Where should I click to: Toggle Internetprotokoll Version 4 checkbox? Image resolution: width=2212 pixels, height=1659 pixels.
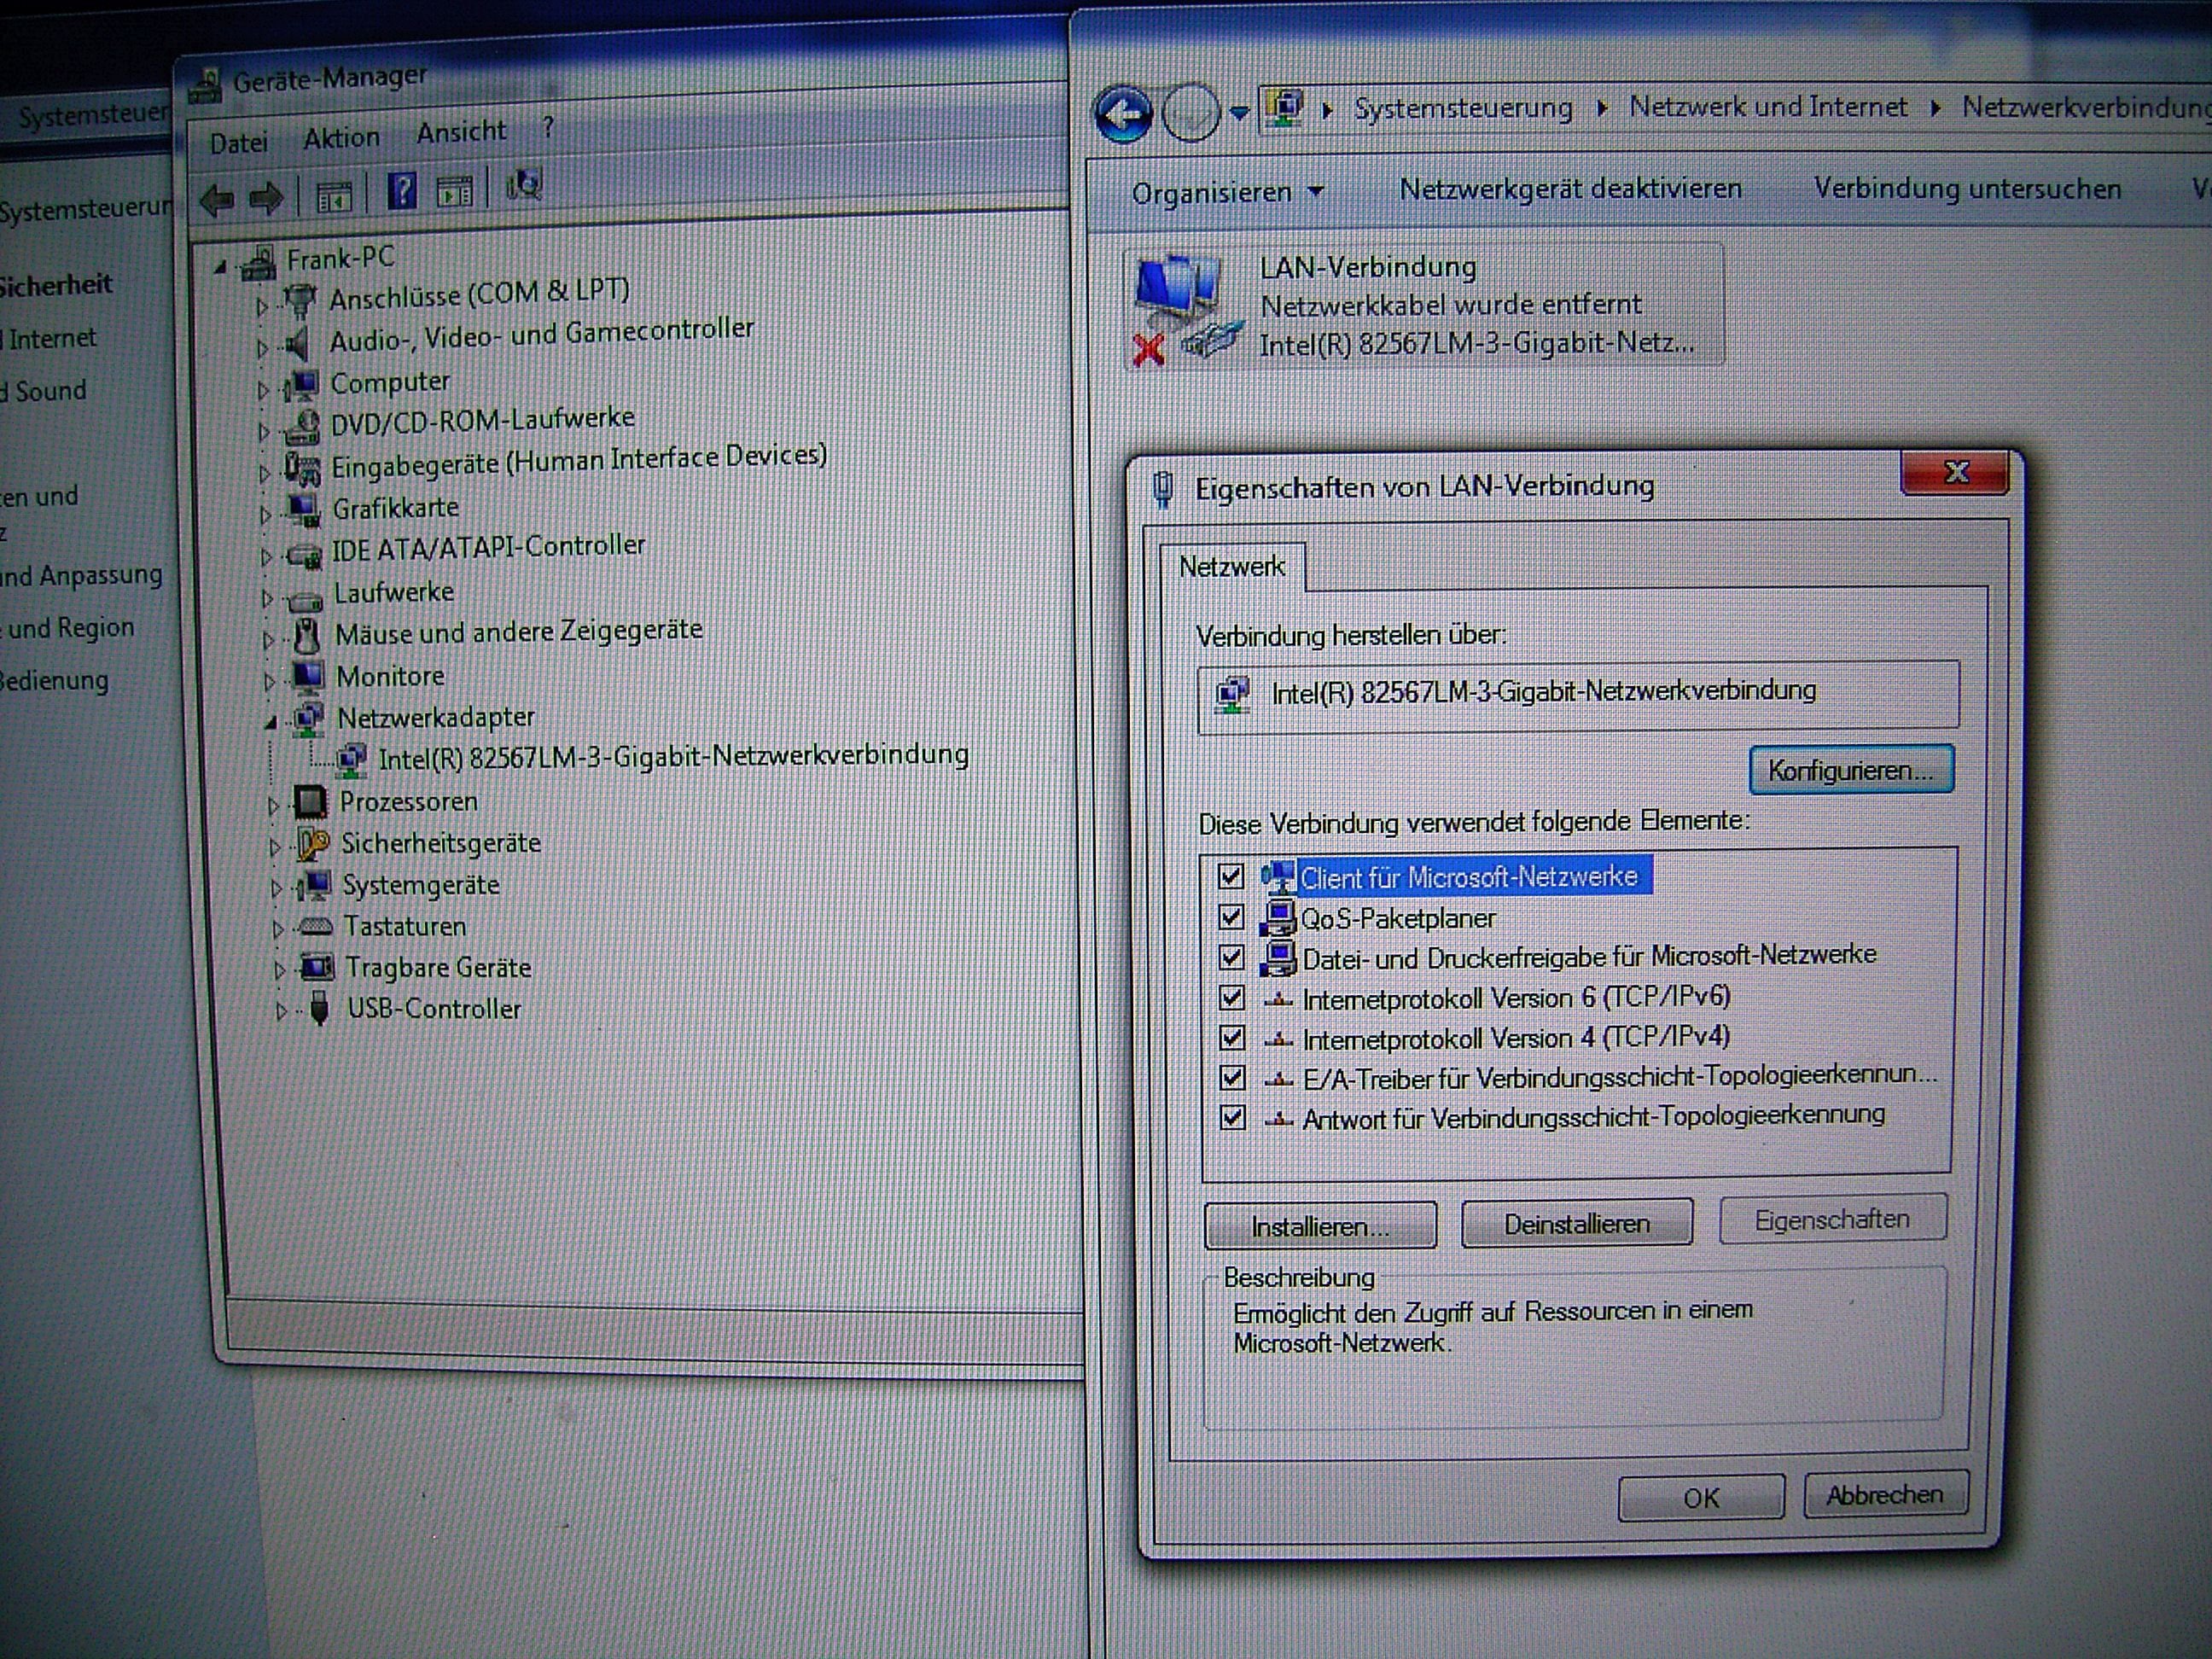pyautogui.click(x=1232, y=1038)
